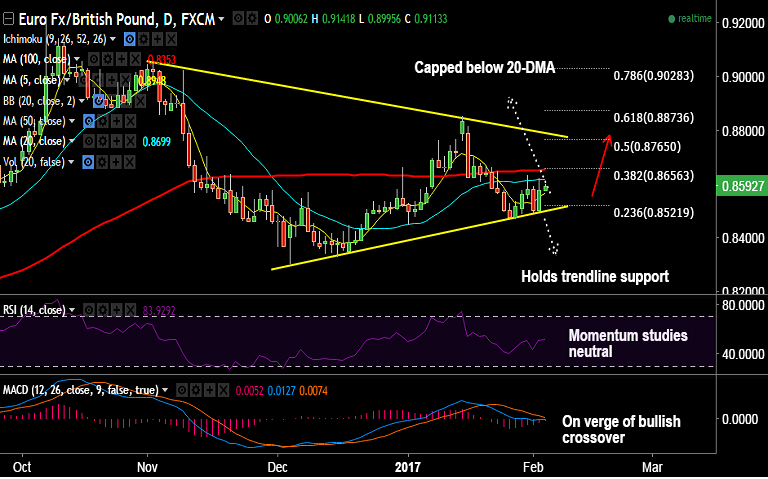Image resolution: width=768 pixels, height=479 pixels.
Task: Click the Dec label on the time axis
Action: tap(277, 467)
